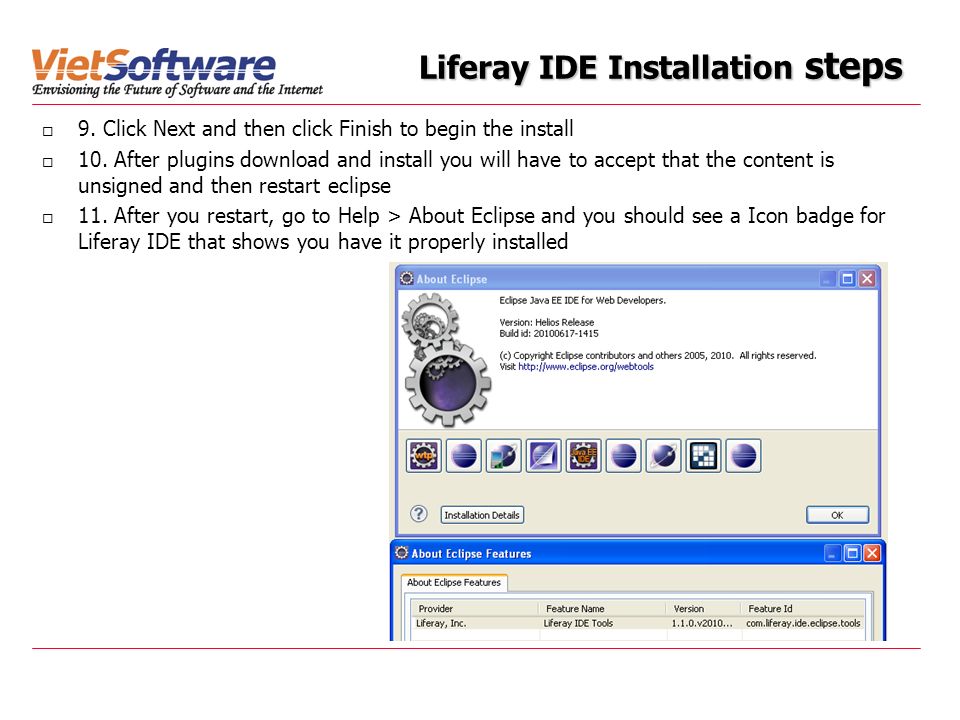Click the question mark help icon

pos(419,514)
